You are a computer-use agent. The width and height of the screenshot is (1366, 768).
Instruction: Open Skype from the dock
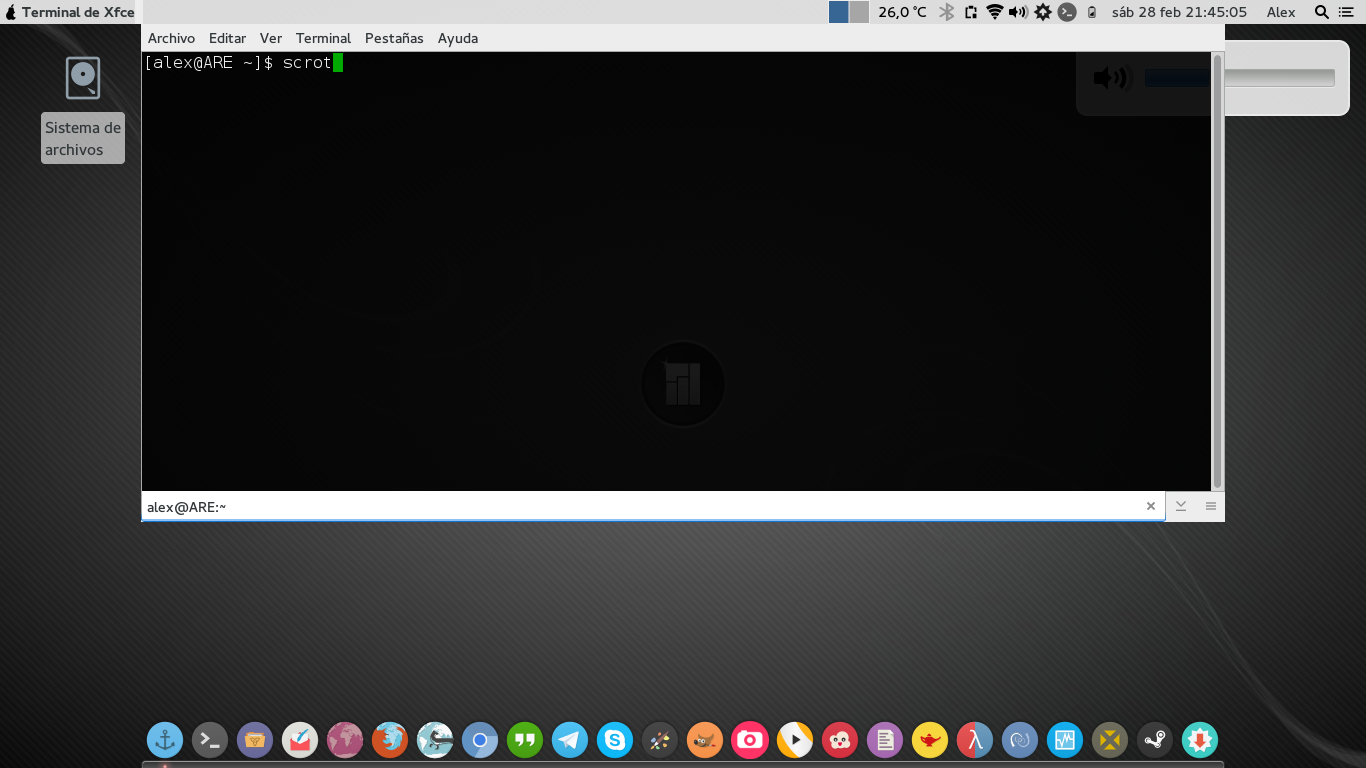[x=615, y=740]
